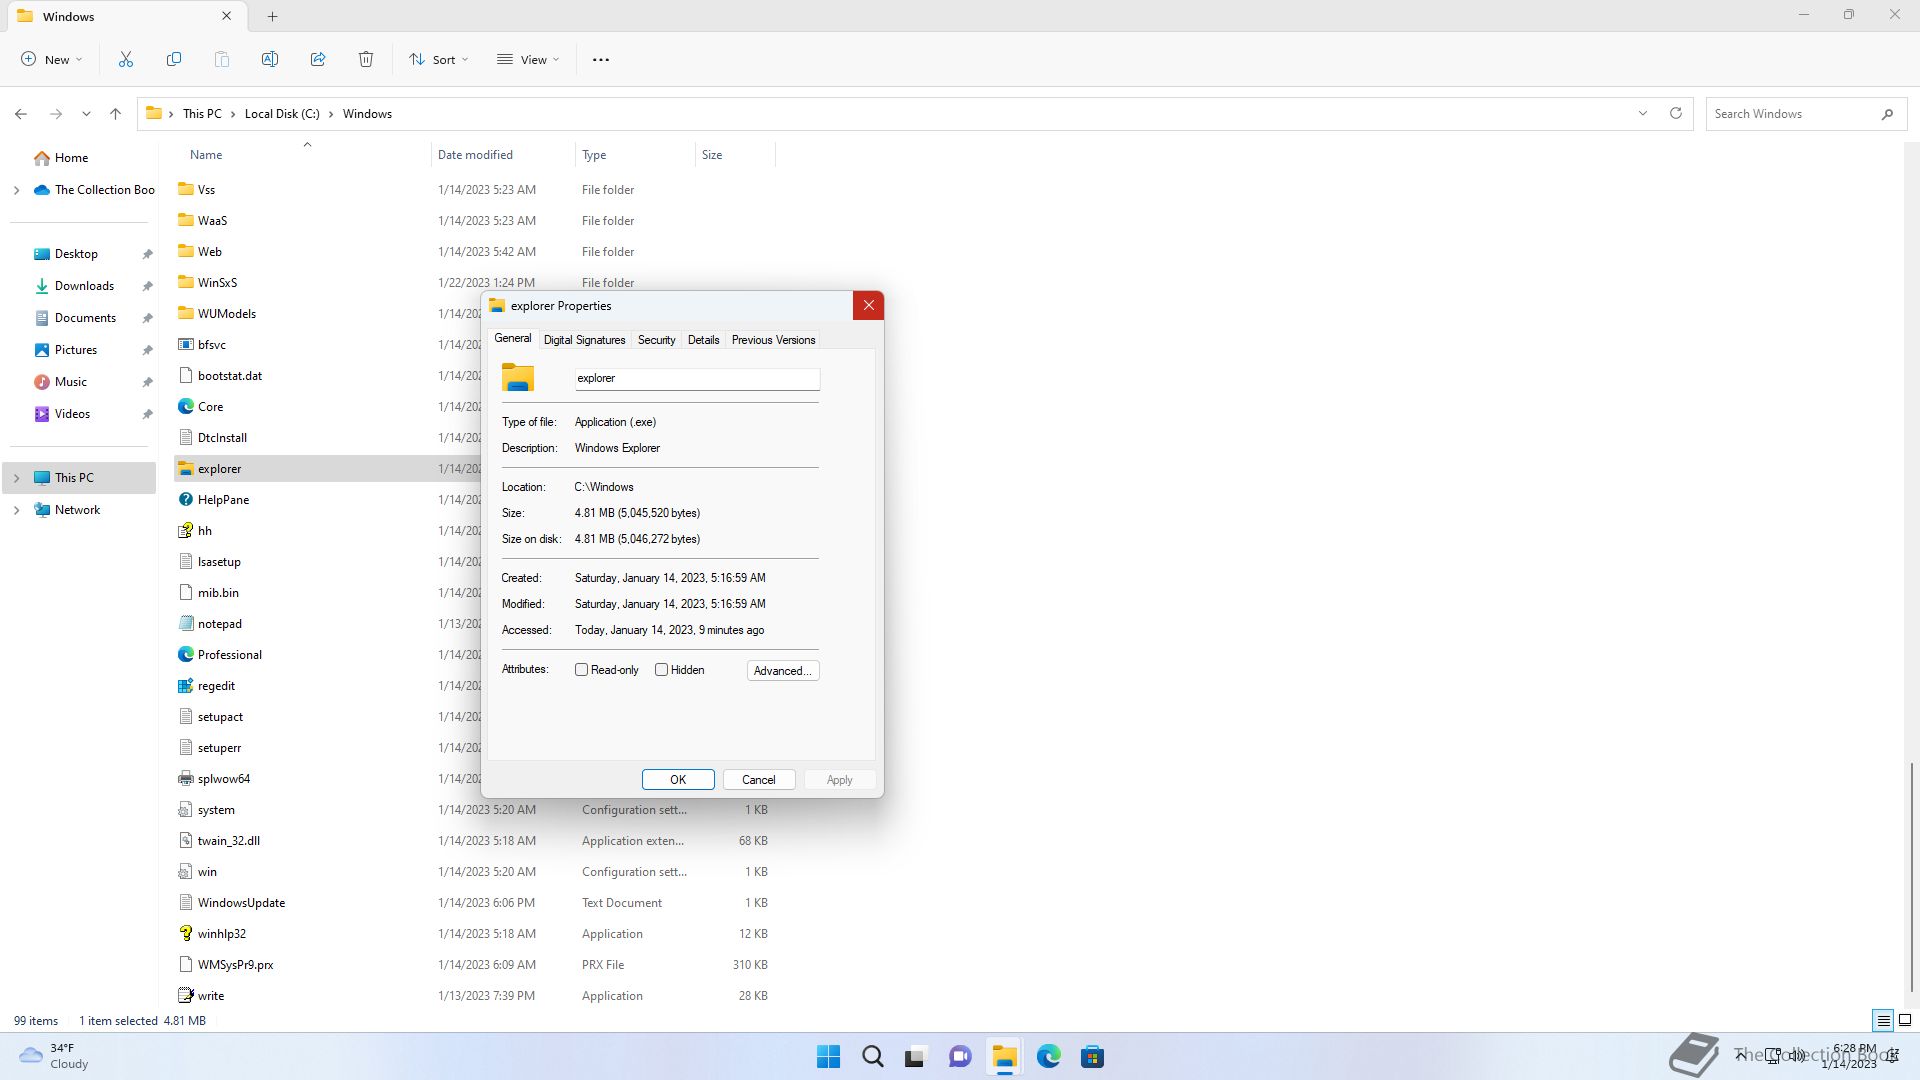
Task: Switch to the Digital Signatures tab
Action: click(x=584, y=340)
